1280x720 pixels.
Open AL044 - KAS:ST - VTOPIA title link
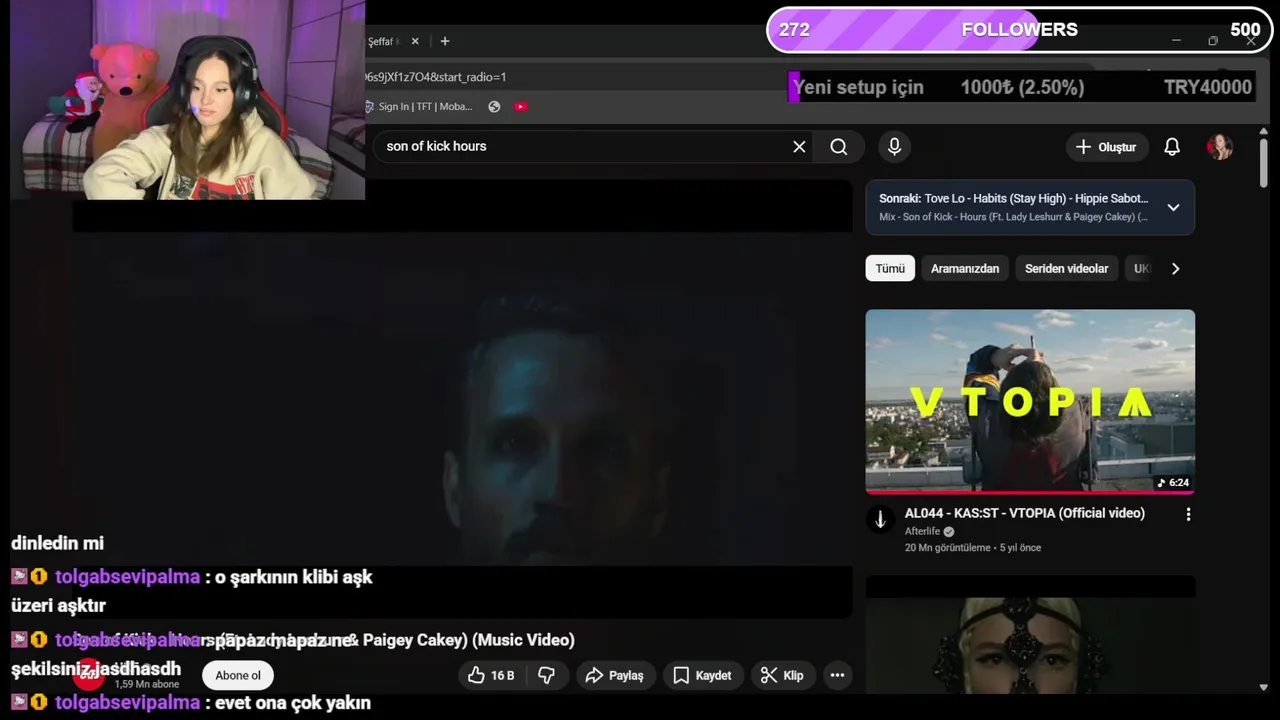[1025, 513]
